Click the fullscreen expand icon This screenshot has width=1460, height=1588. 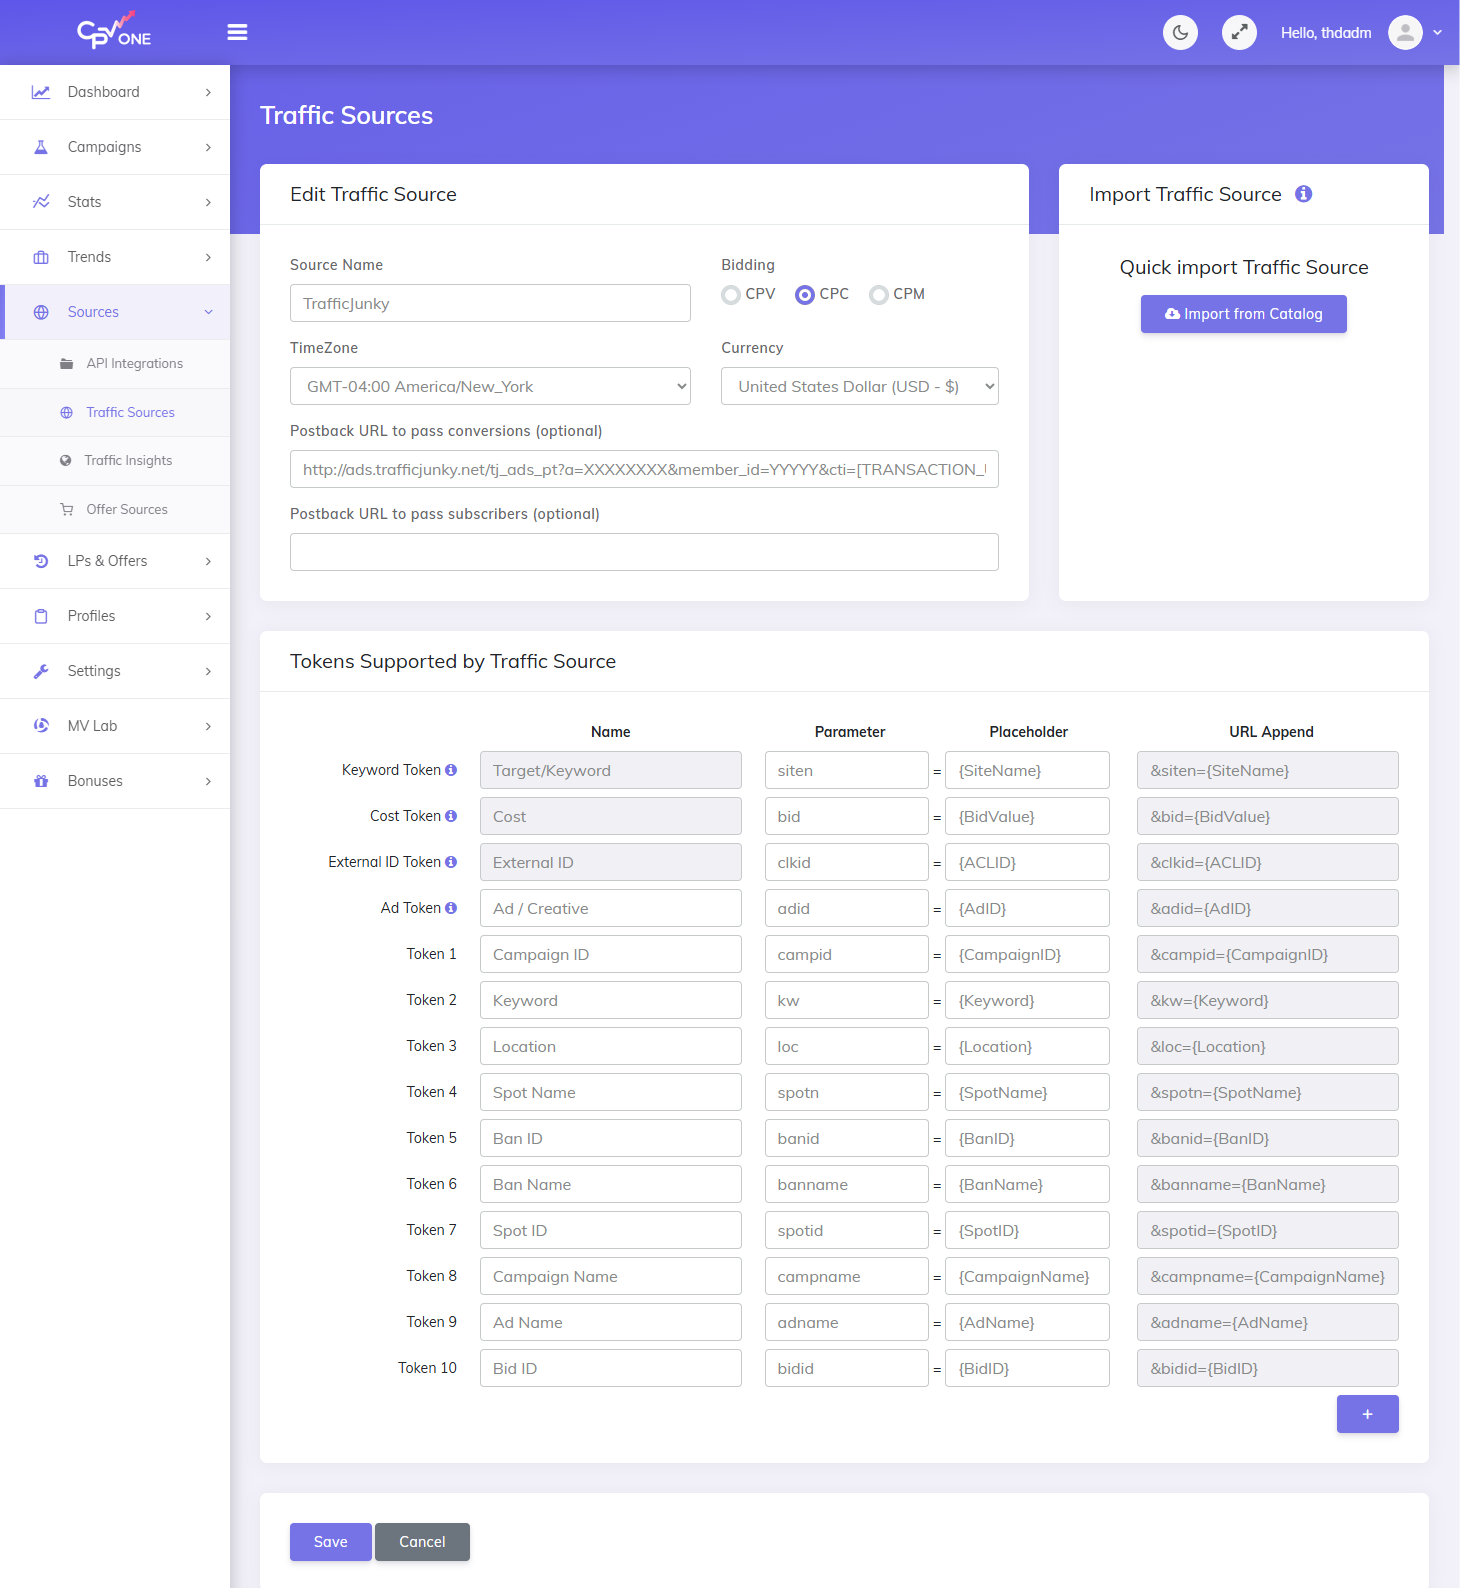pyautogui.click(x=1239, y=33)
